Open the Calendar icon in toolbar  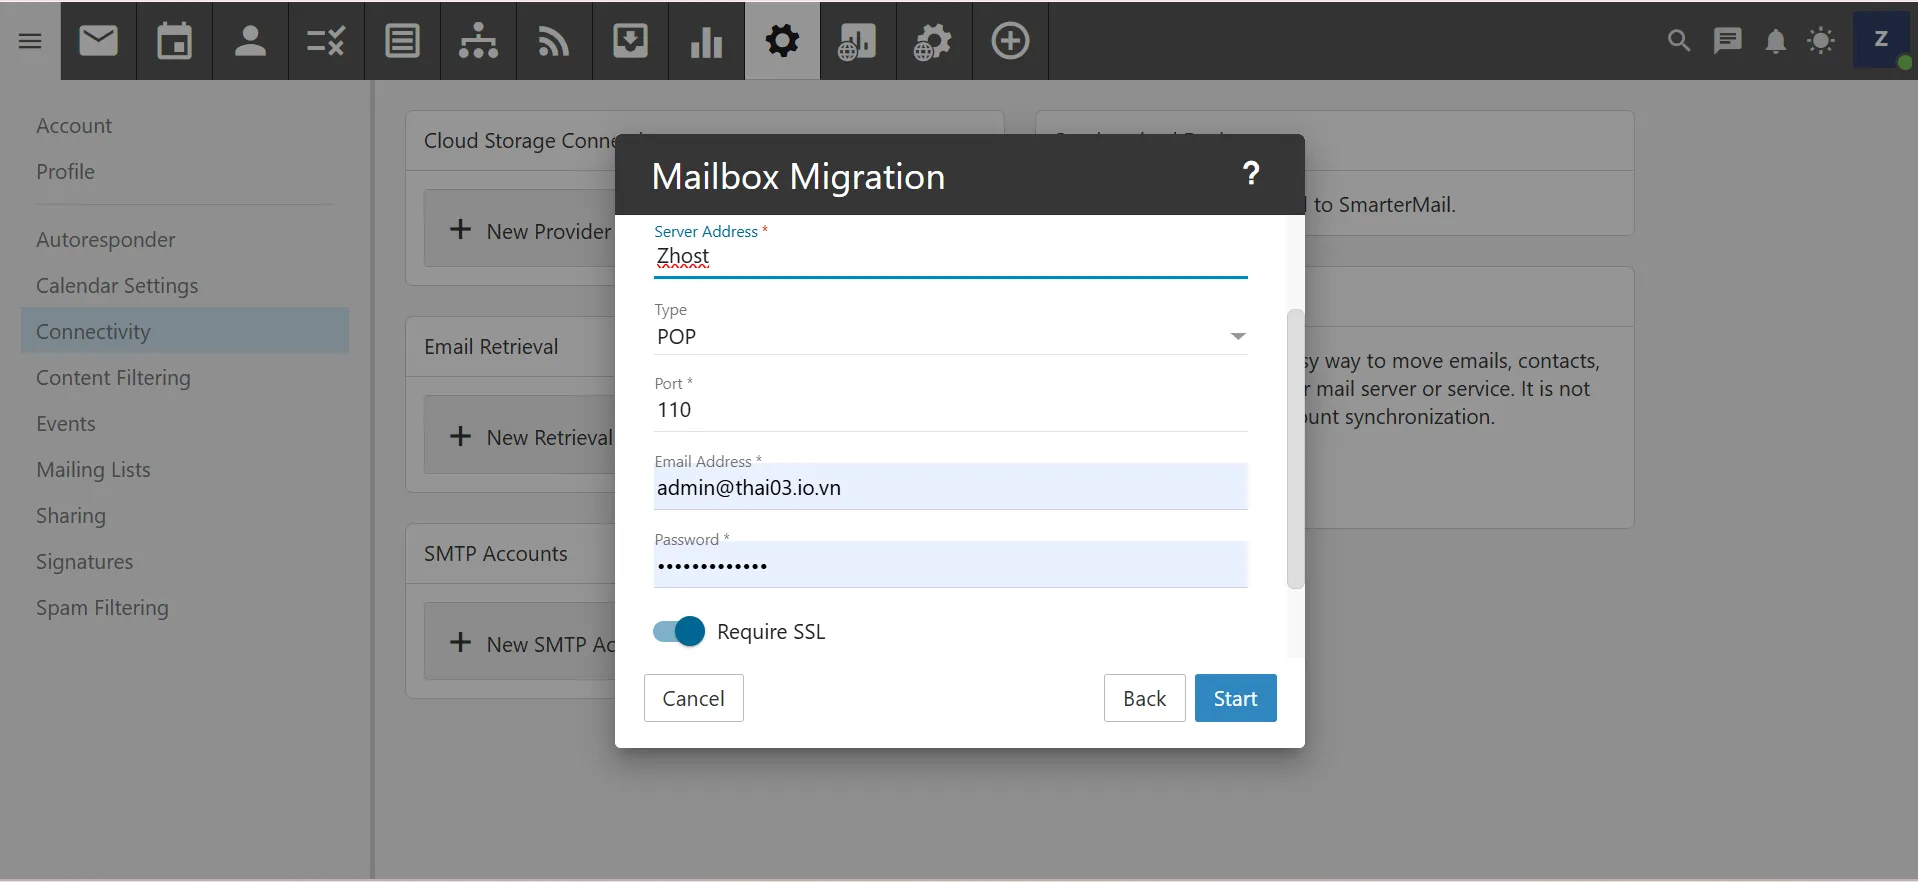[174, 41]
